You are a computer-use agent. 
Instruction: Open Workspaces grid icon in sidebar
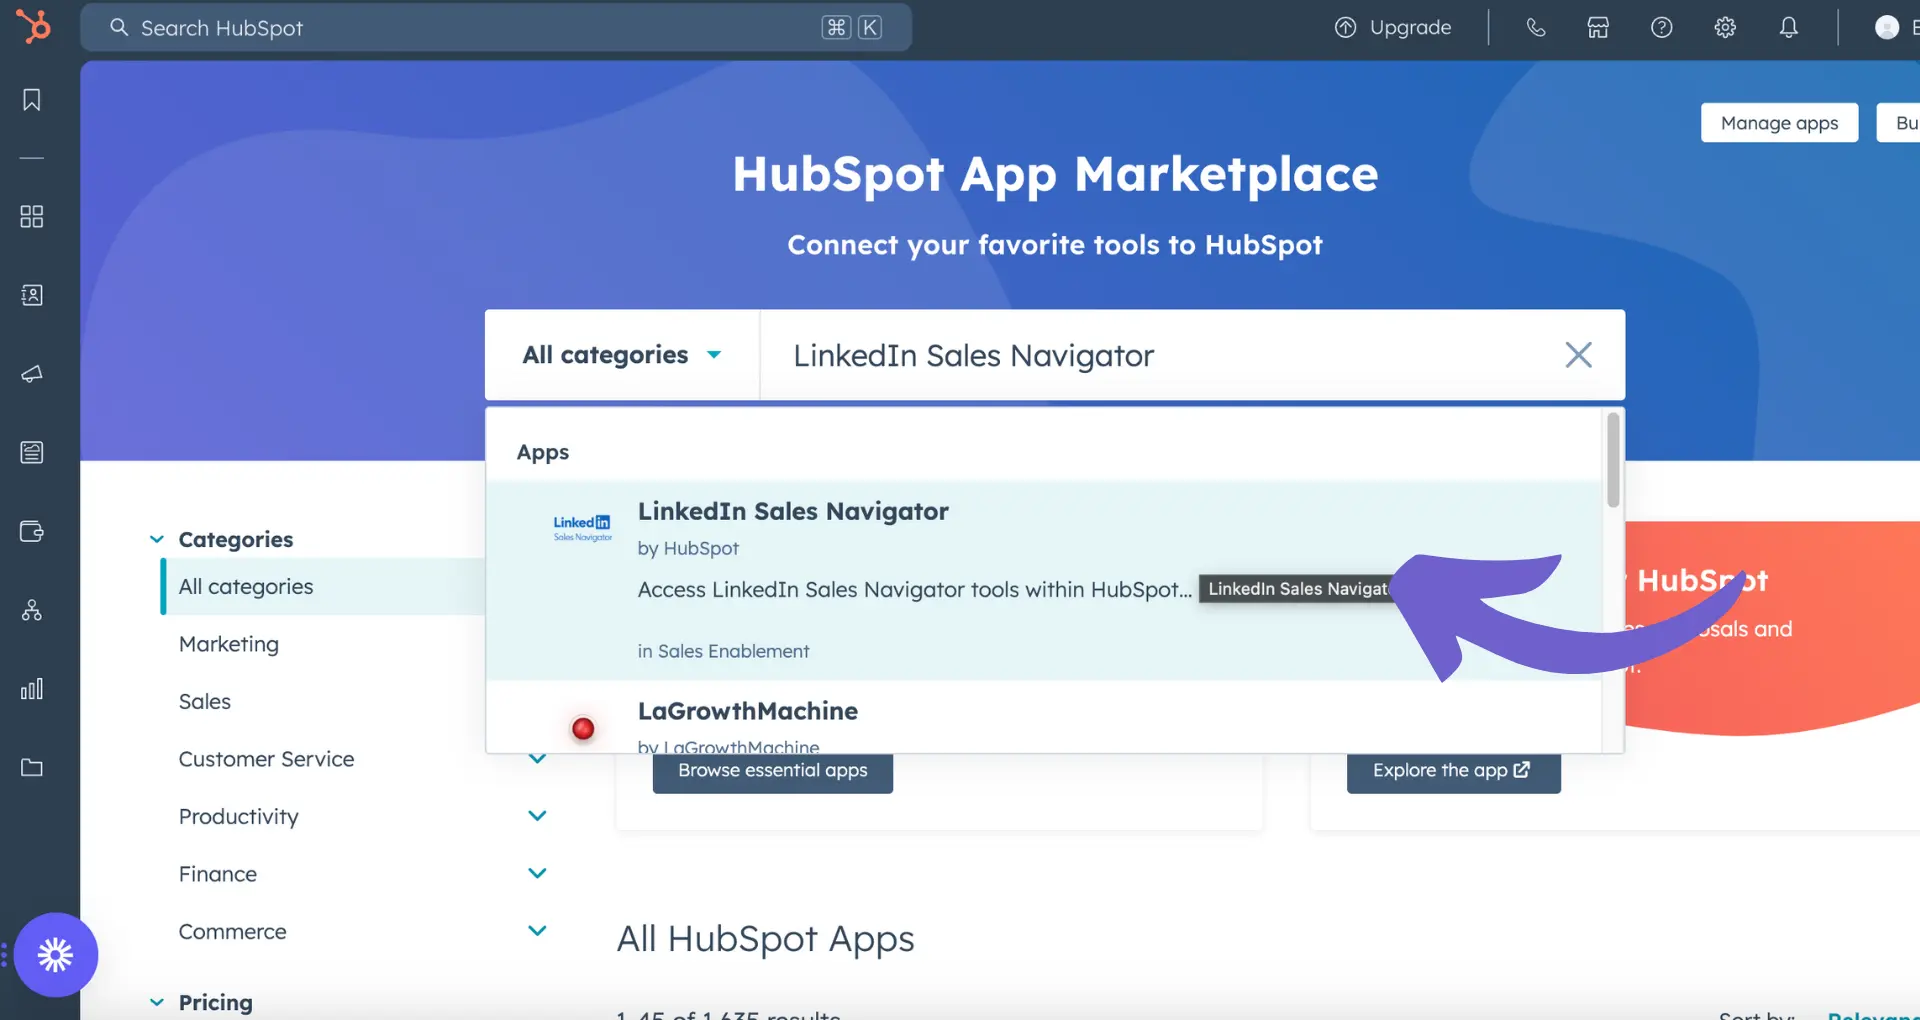pos(32,217)
